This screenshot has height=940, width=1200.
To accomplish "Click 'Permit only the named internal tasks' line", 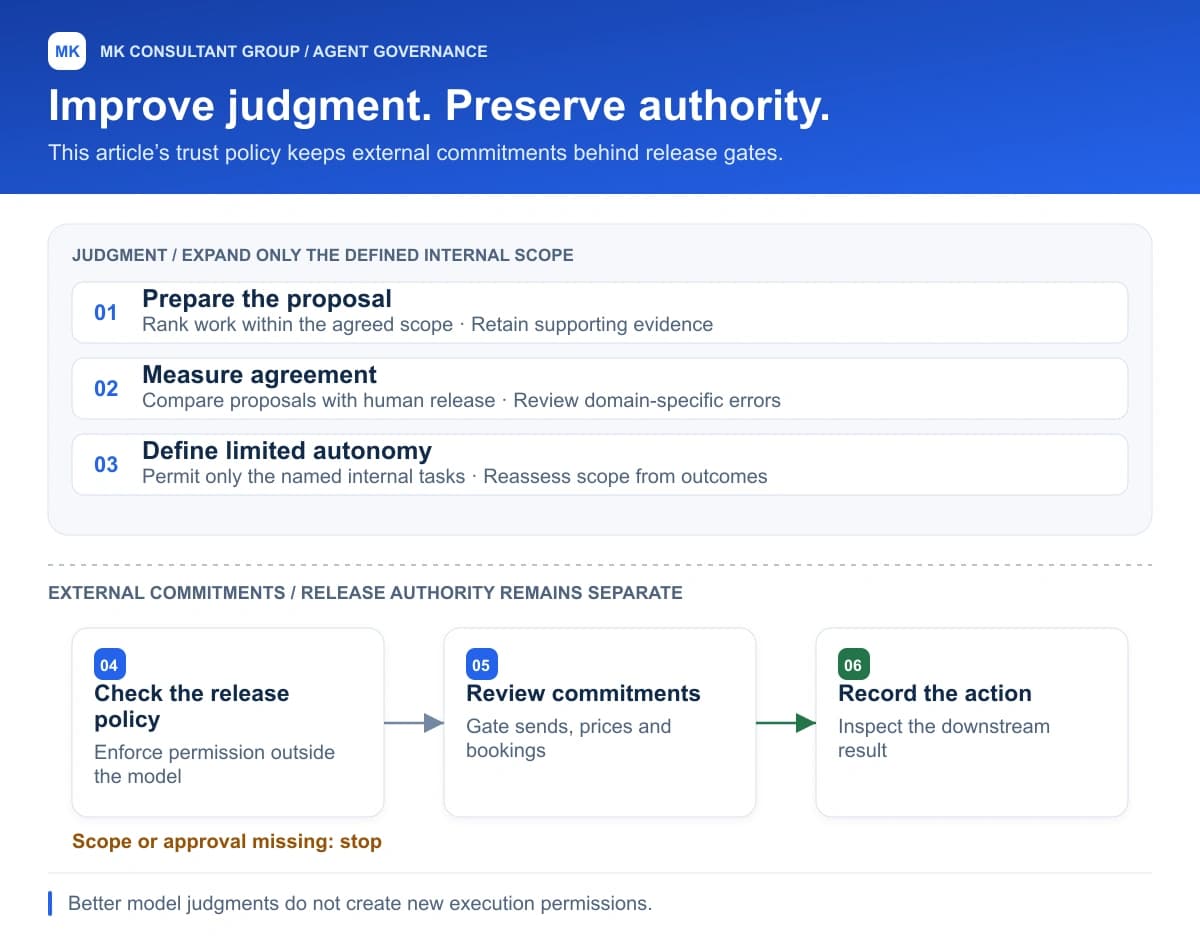I will [455, 476].
